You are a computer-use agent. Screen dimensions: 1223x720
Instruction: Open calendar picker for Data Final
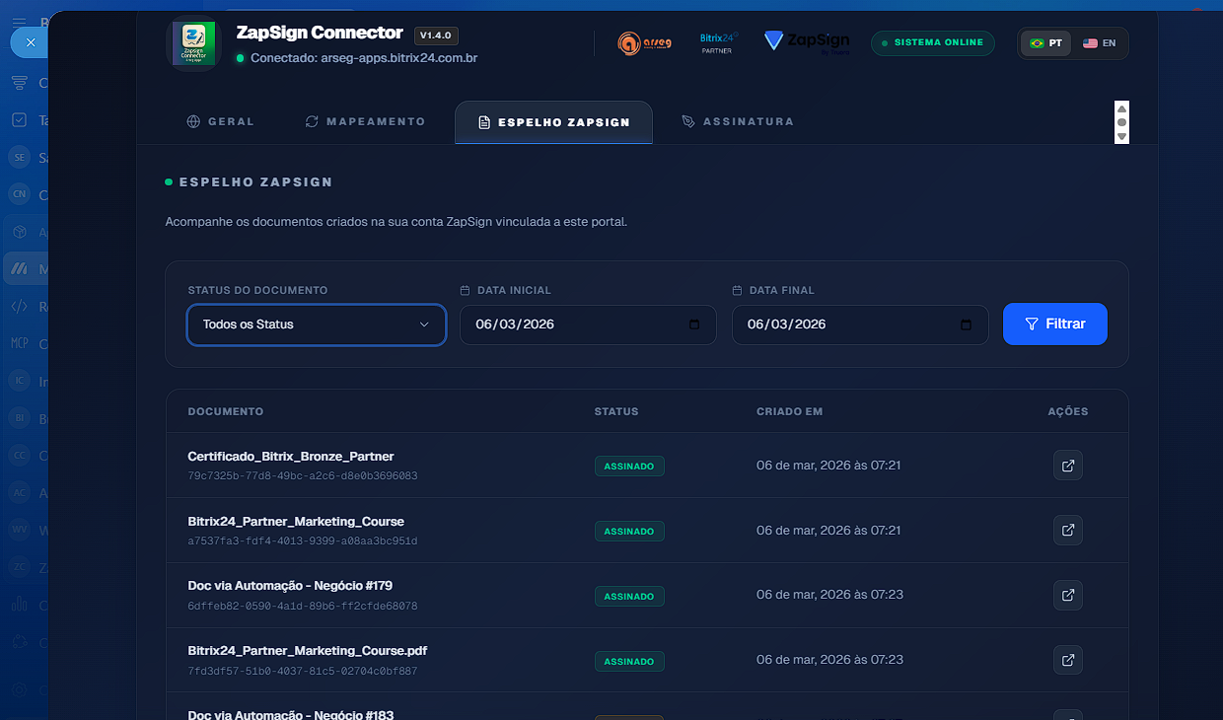(x=966, y=325)
